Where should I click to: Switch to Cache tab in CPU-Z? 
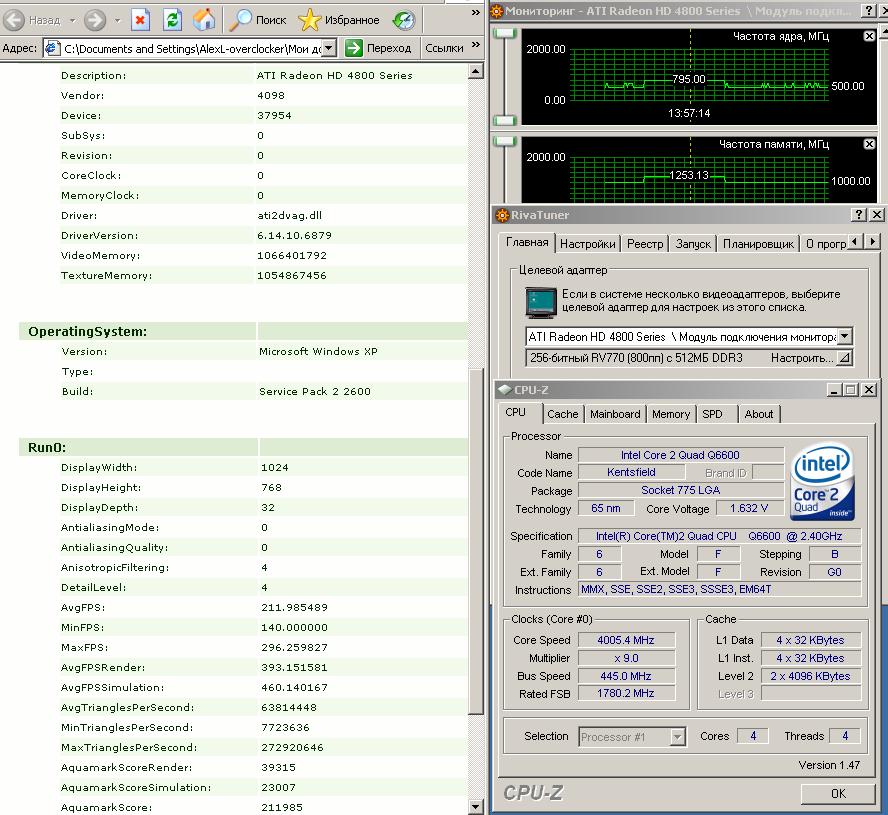pos(563,414)
